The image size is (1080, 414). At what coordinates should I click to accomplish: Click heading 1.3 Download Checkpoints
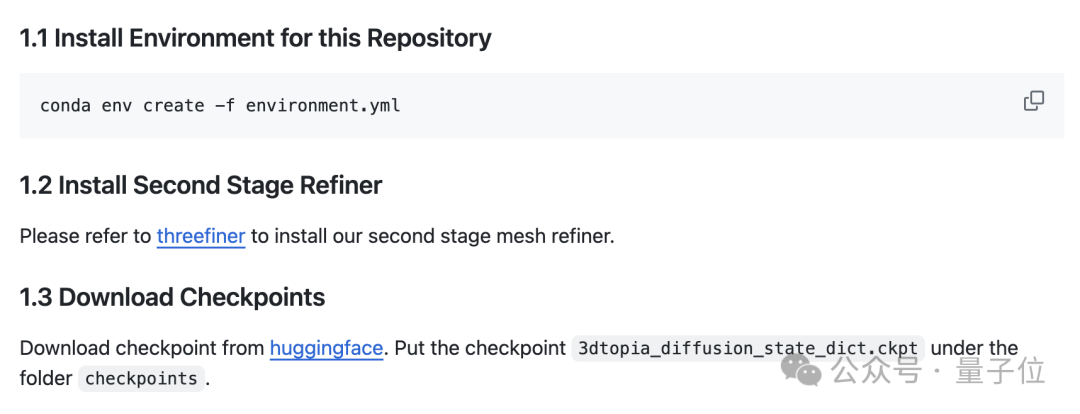tap(172, 297)
